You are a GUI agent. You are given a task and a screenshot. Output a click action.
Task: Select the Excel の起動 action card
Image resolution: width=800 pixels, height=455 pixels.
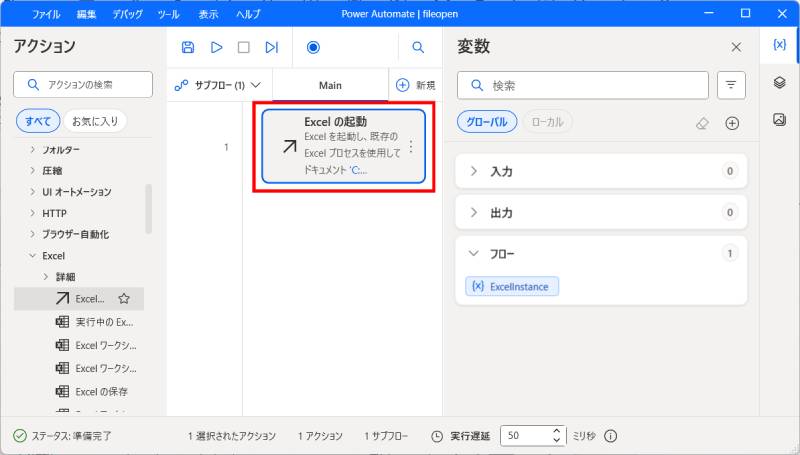click(343, 146)
